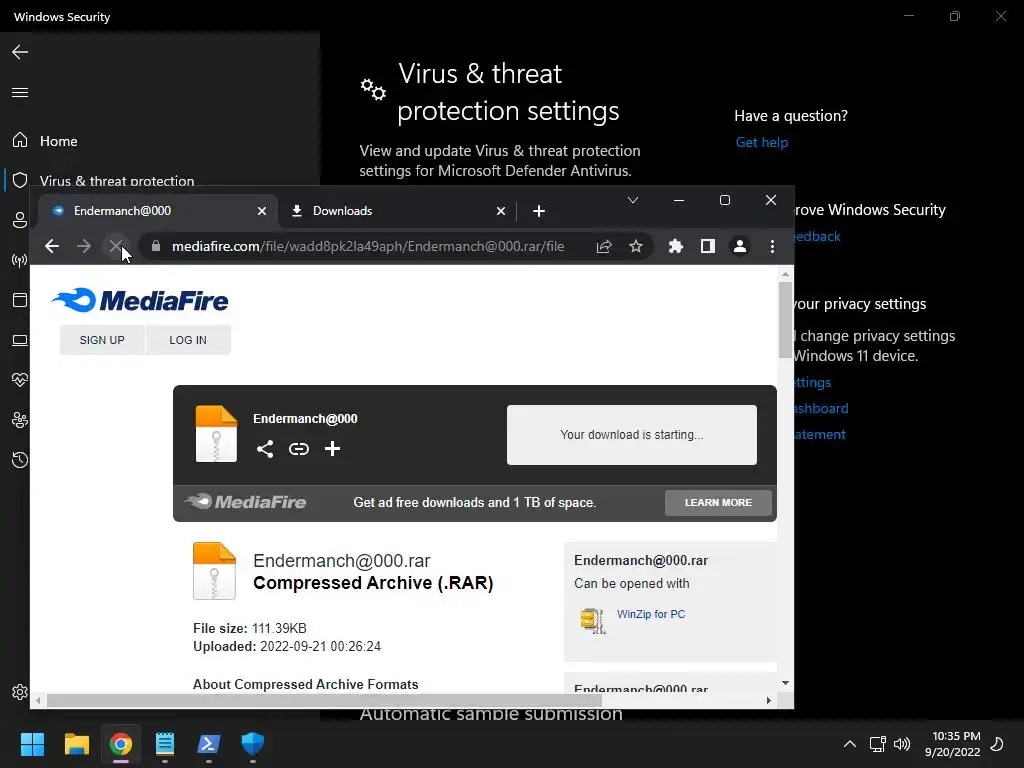Image resolution: width=1024 pixels, height=768 pixels.
Task: Click LEARN MORE button
Action: 718,503
